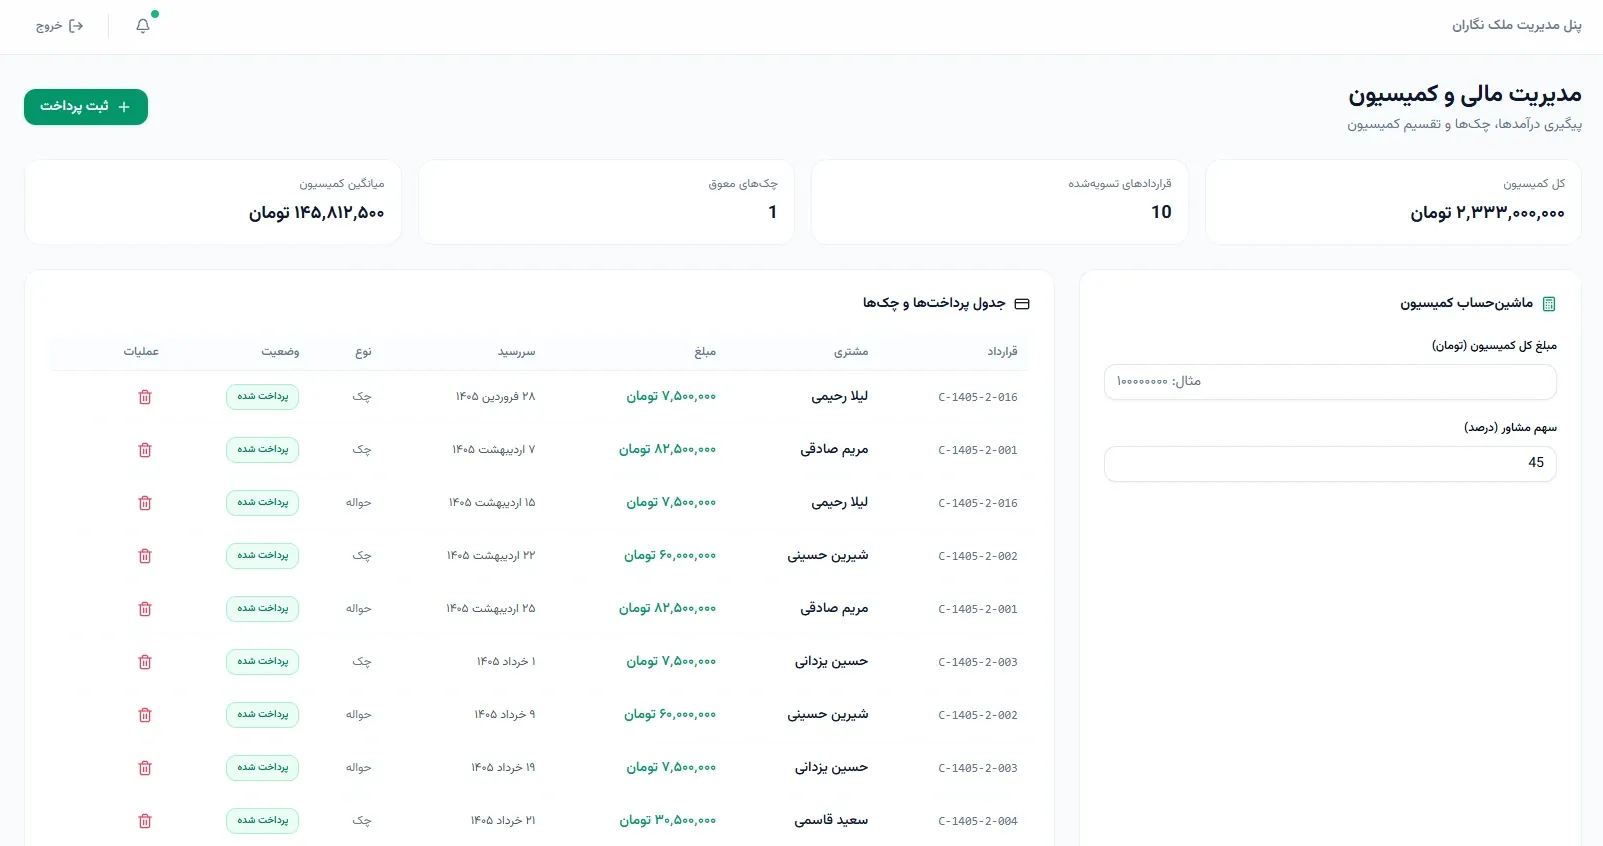The image size is (1603, 846).
Task: Click حسین یزدانی in the ۱ خرداد row
Action: point(831,662)
